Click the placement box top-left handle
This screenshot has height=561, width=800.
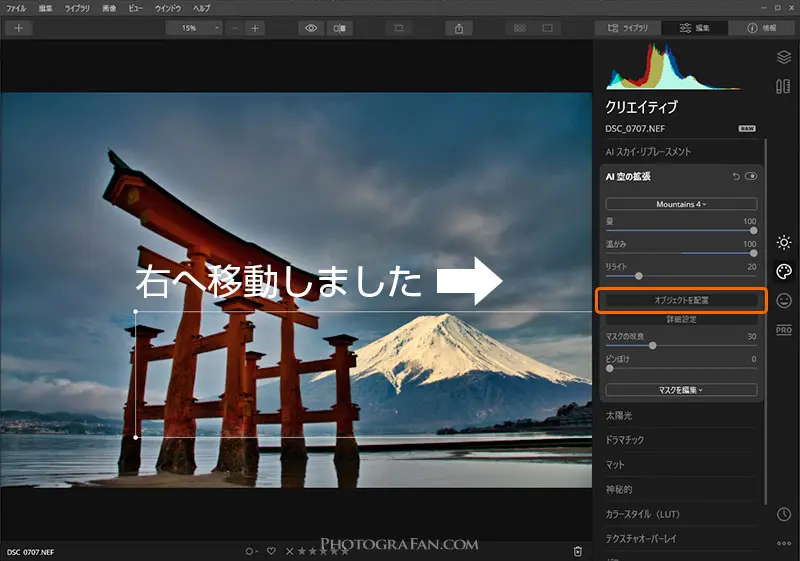(x=136, y=311)
